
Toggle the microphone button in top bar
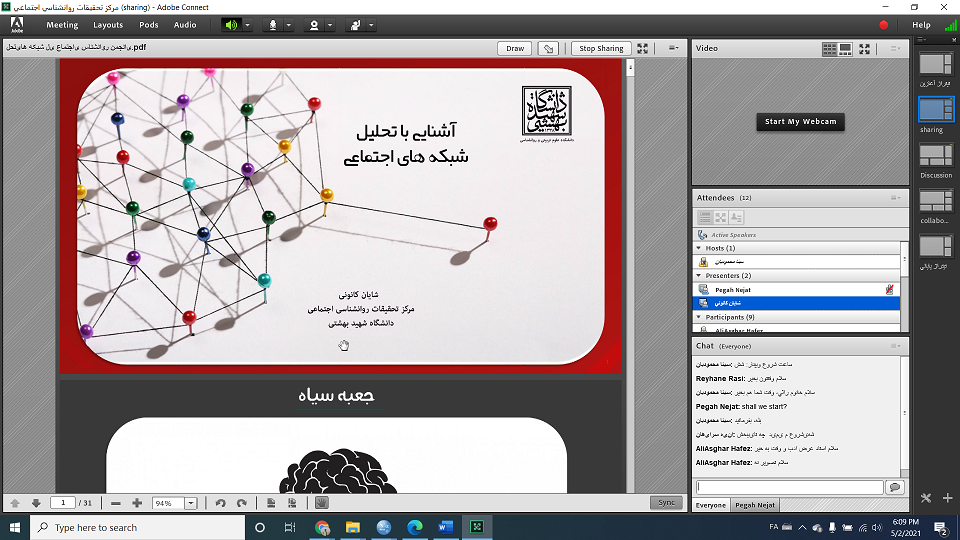pyautogui.click(x=272, y=24)
